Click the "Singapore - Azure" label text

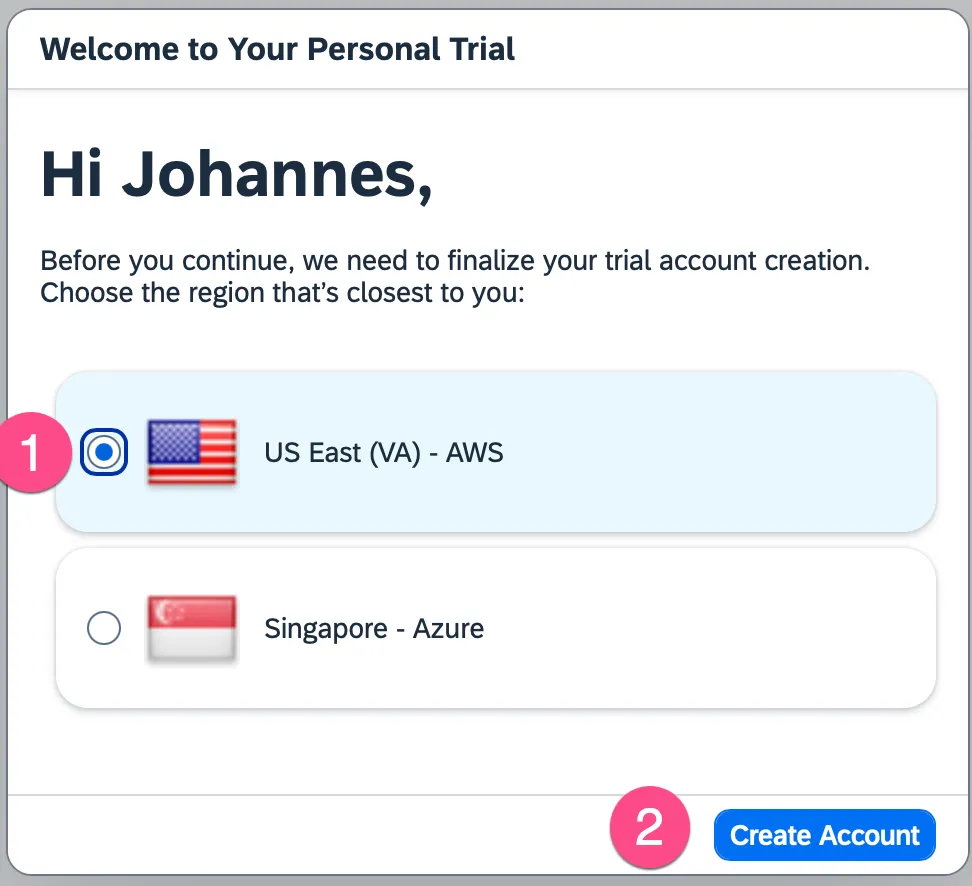373,629
